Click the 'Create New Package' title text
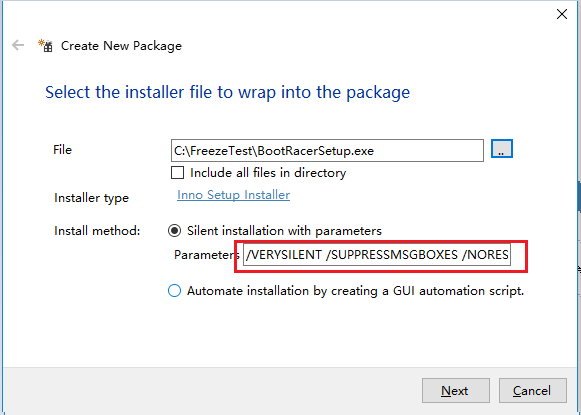Screen dimensions: 581x415 pos(121,46)
